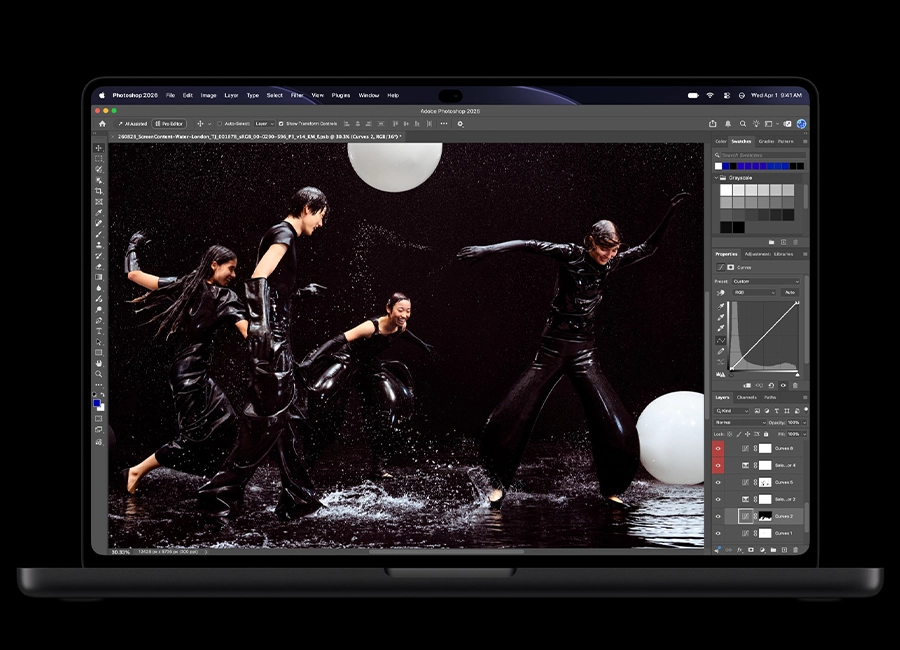Open the Kind filter dropdown in Layers
The image size is (900, 650).
click(x=732, y=411)
